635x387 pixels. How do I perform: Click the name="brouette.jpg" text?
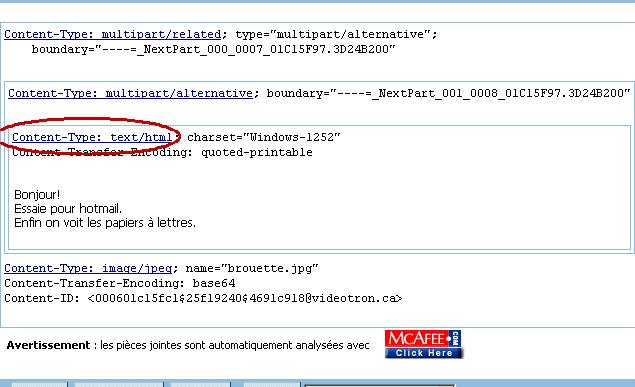click(252, 268)
